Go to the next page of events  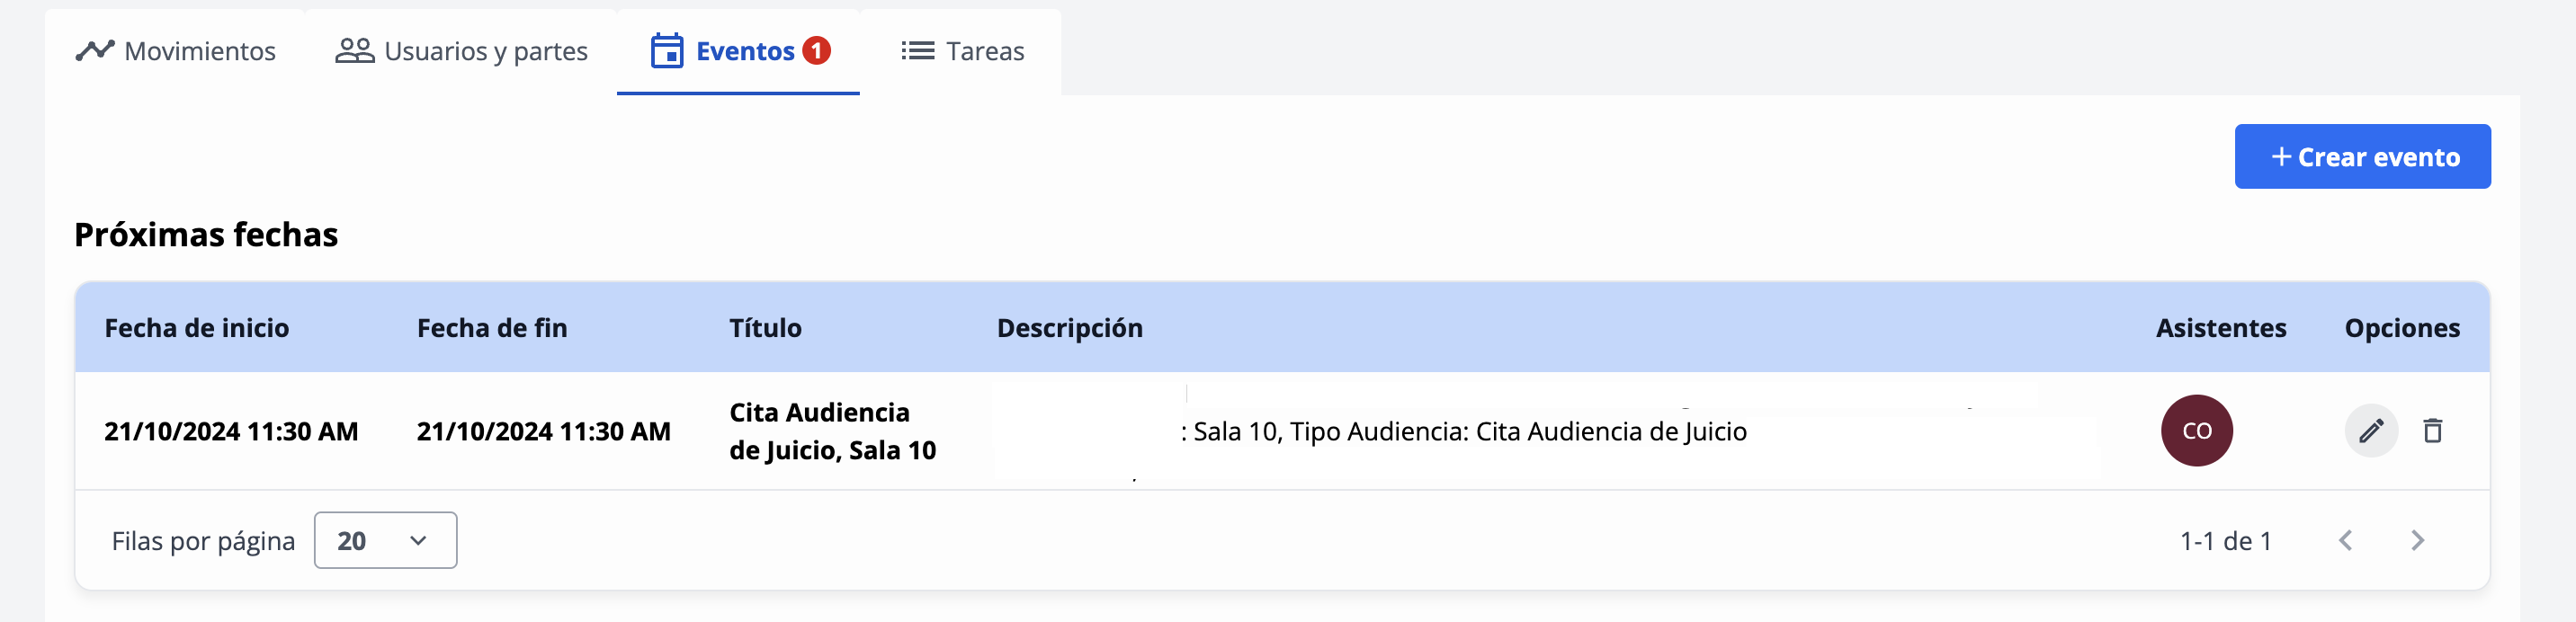point(2417,541)
